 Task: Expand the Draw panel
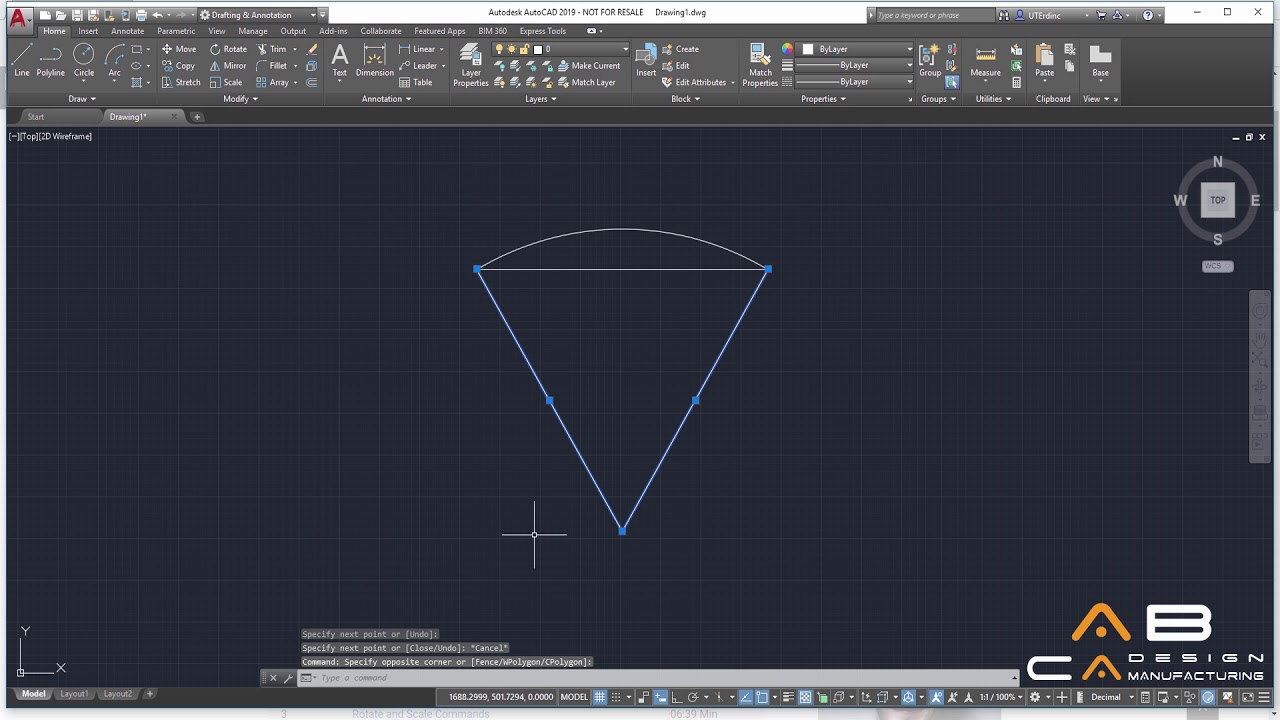(82, 99)
